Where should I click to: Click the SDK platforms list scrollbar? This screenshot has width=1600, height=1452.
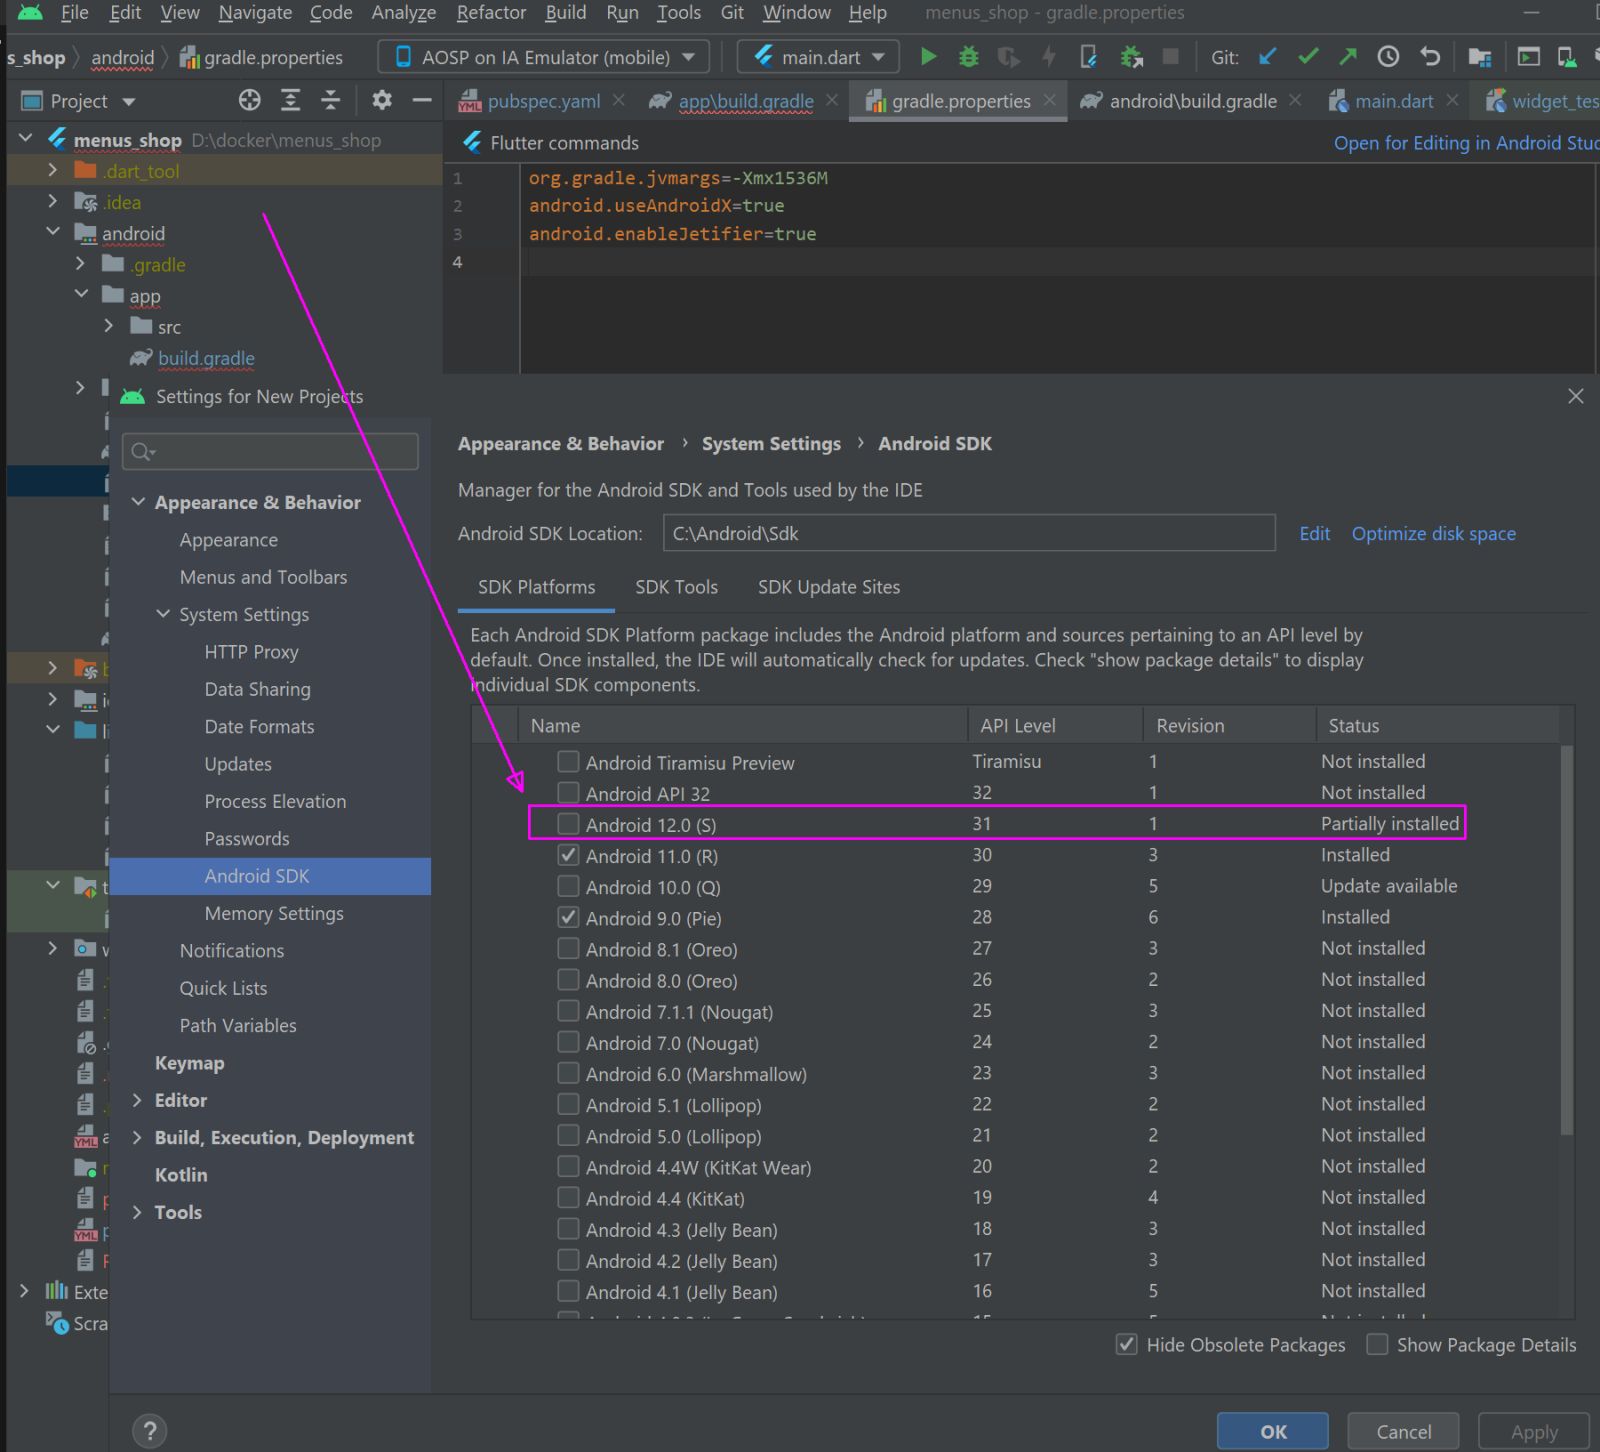pyautogui.click(x=1567, y=940)
